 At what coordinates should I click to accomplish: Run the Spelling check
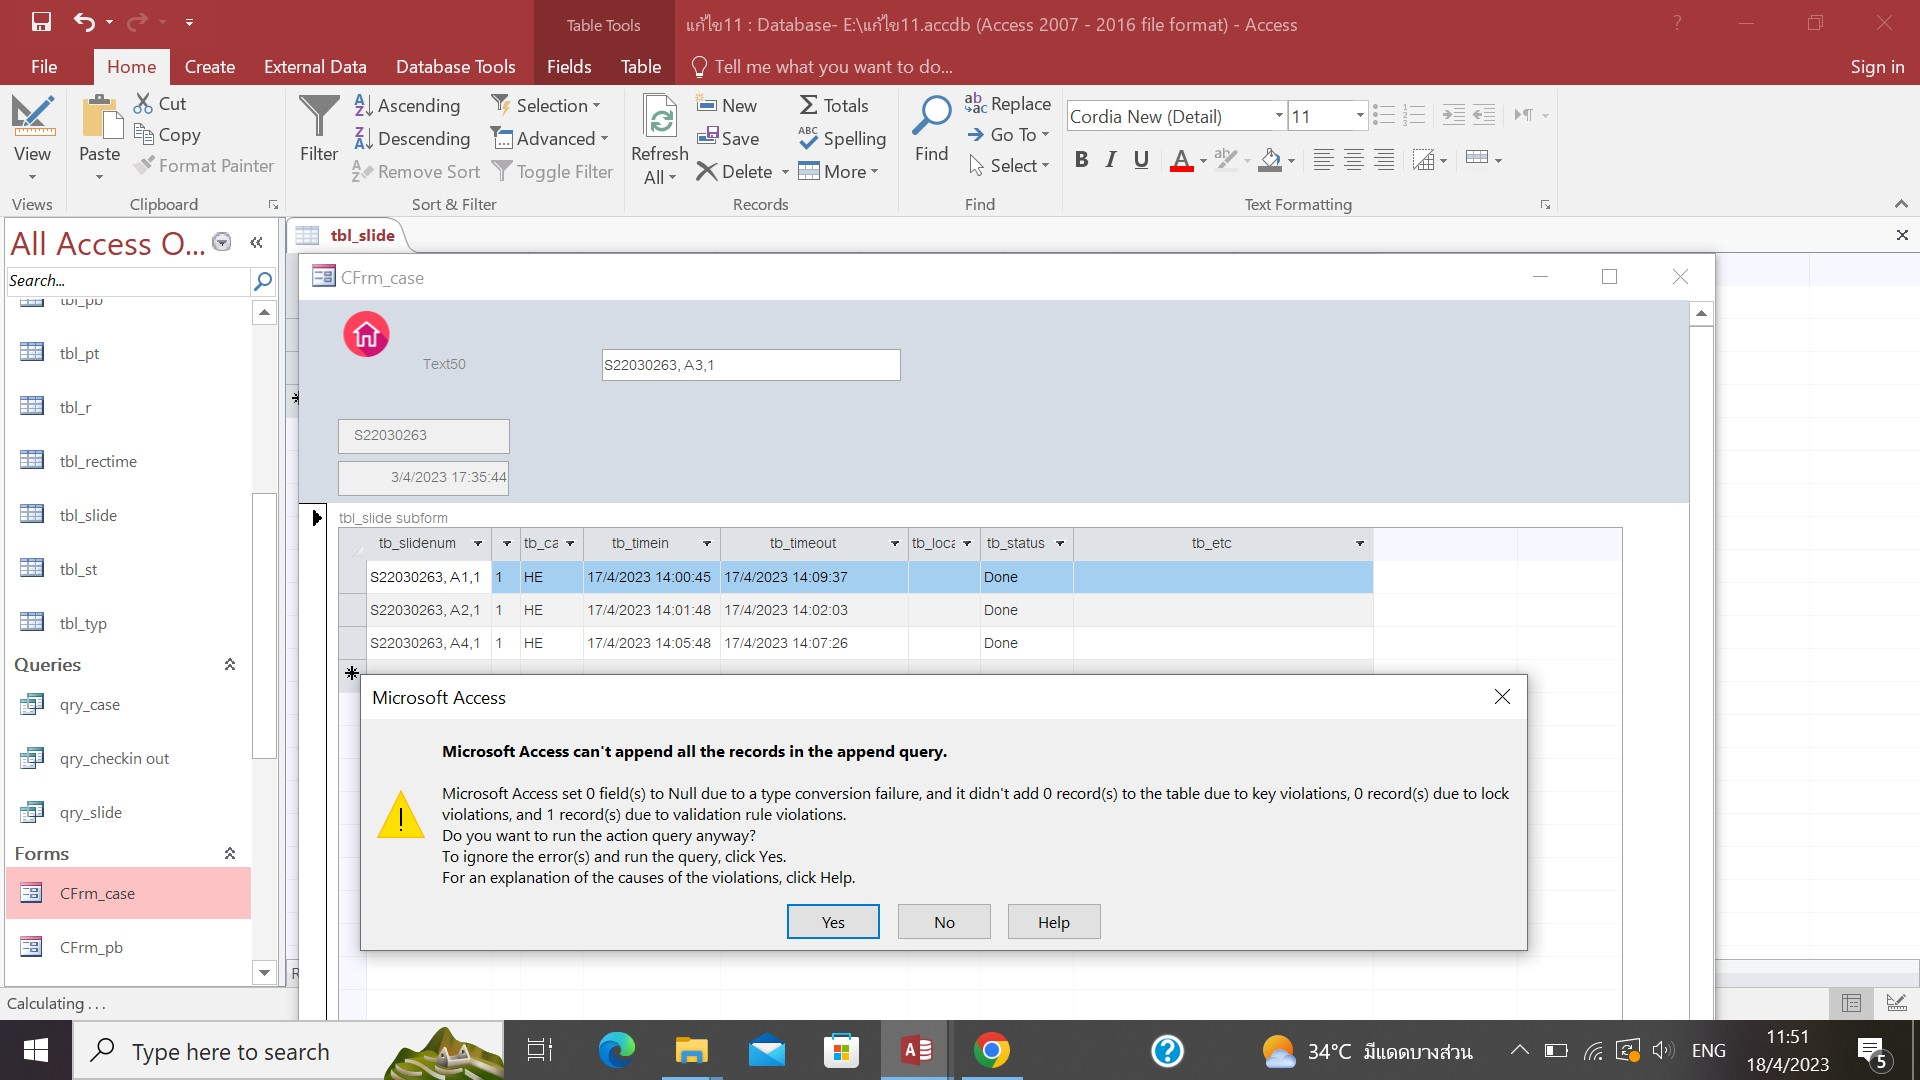(x=842, y=138)
